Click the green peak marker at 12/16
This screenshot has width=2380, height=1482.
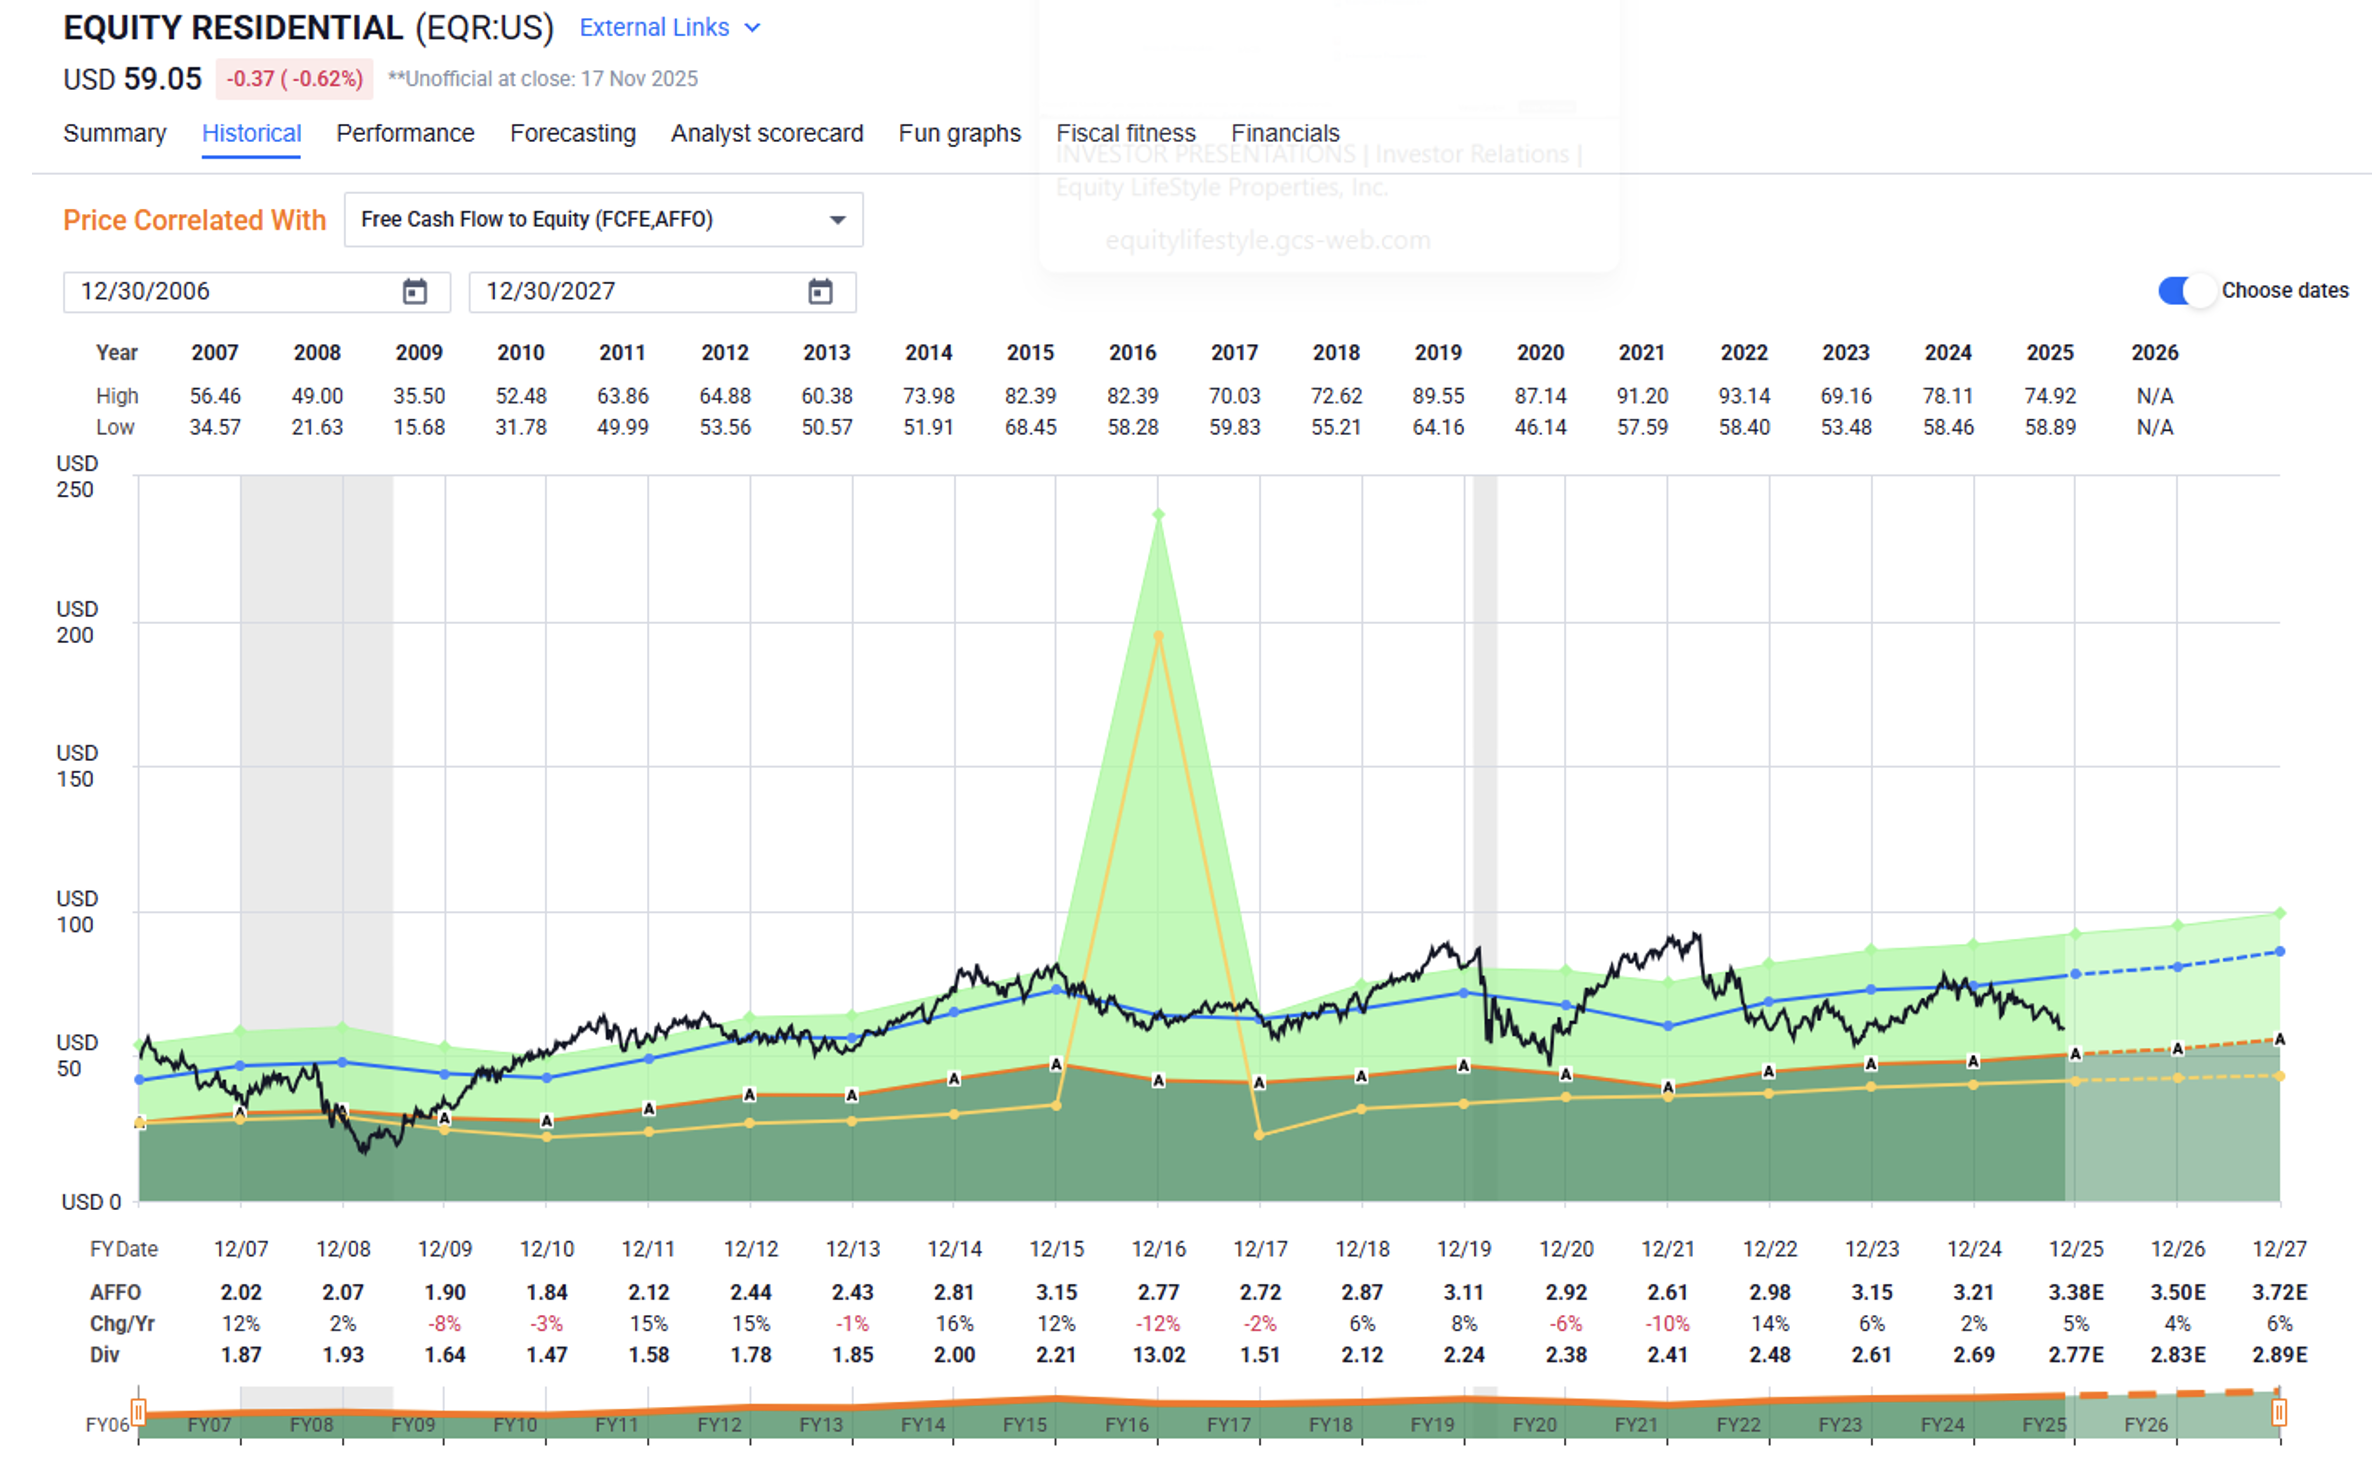(1158, 515)
